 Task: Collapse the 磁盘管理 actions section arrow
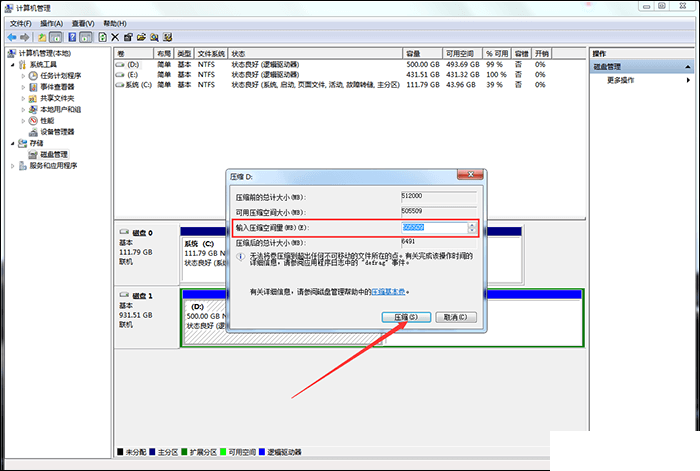(688, 67)
